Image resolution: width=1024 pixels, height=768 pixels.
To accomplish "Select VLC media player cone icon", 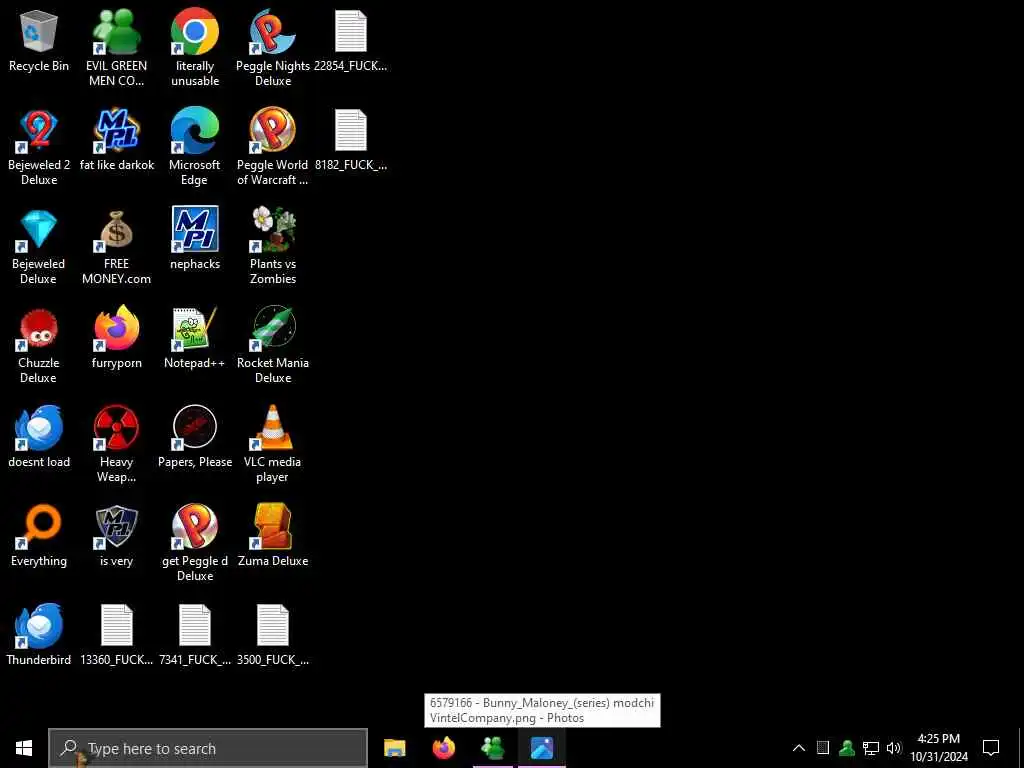I will 273,445.
